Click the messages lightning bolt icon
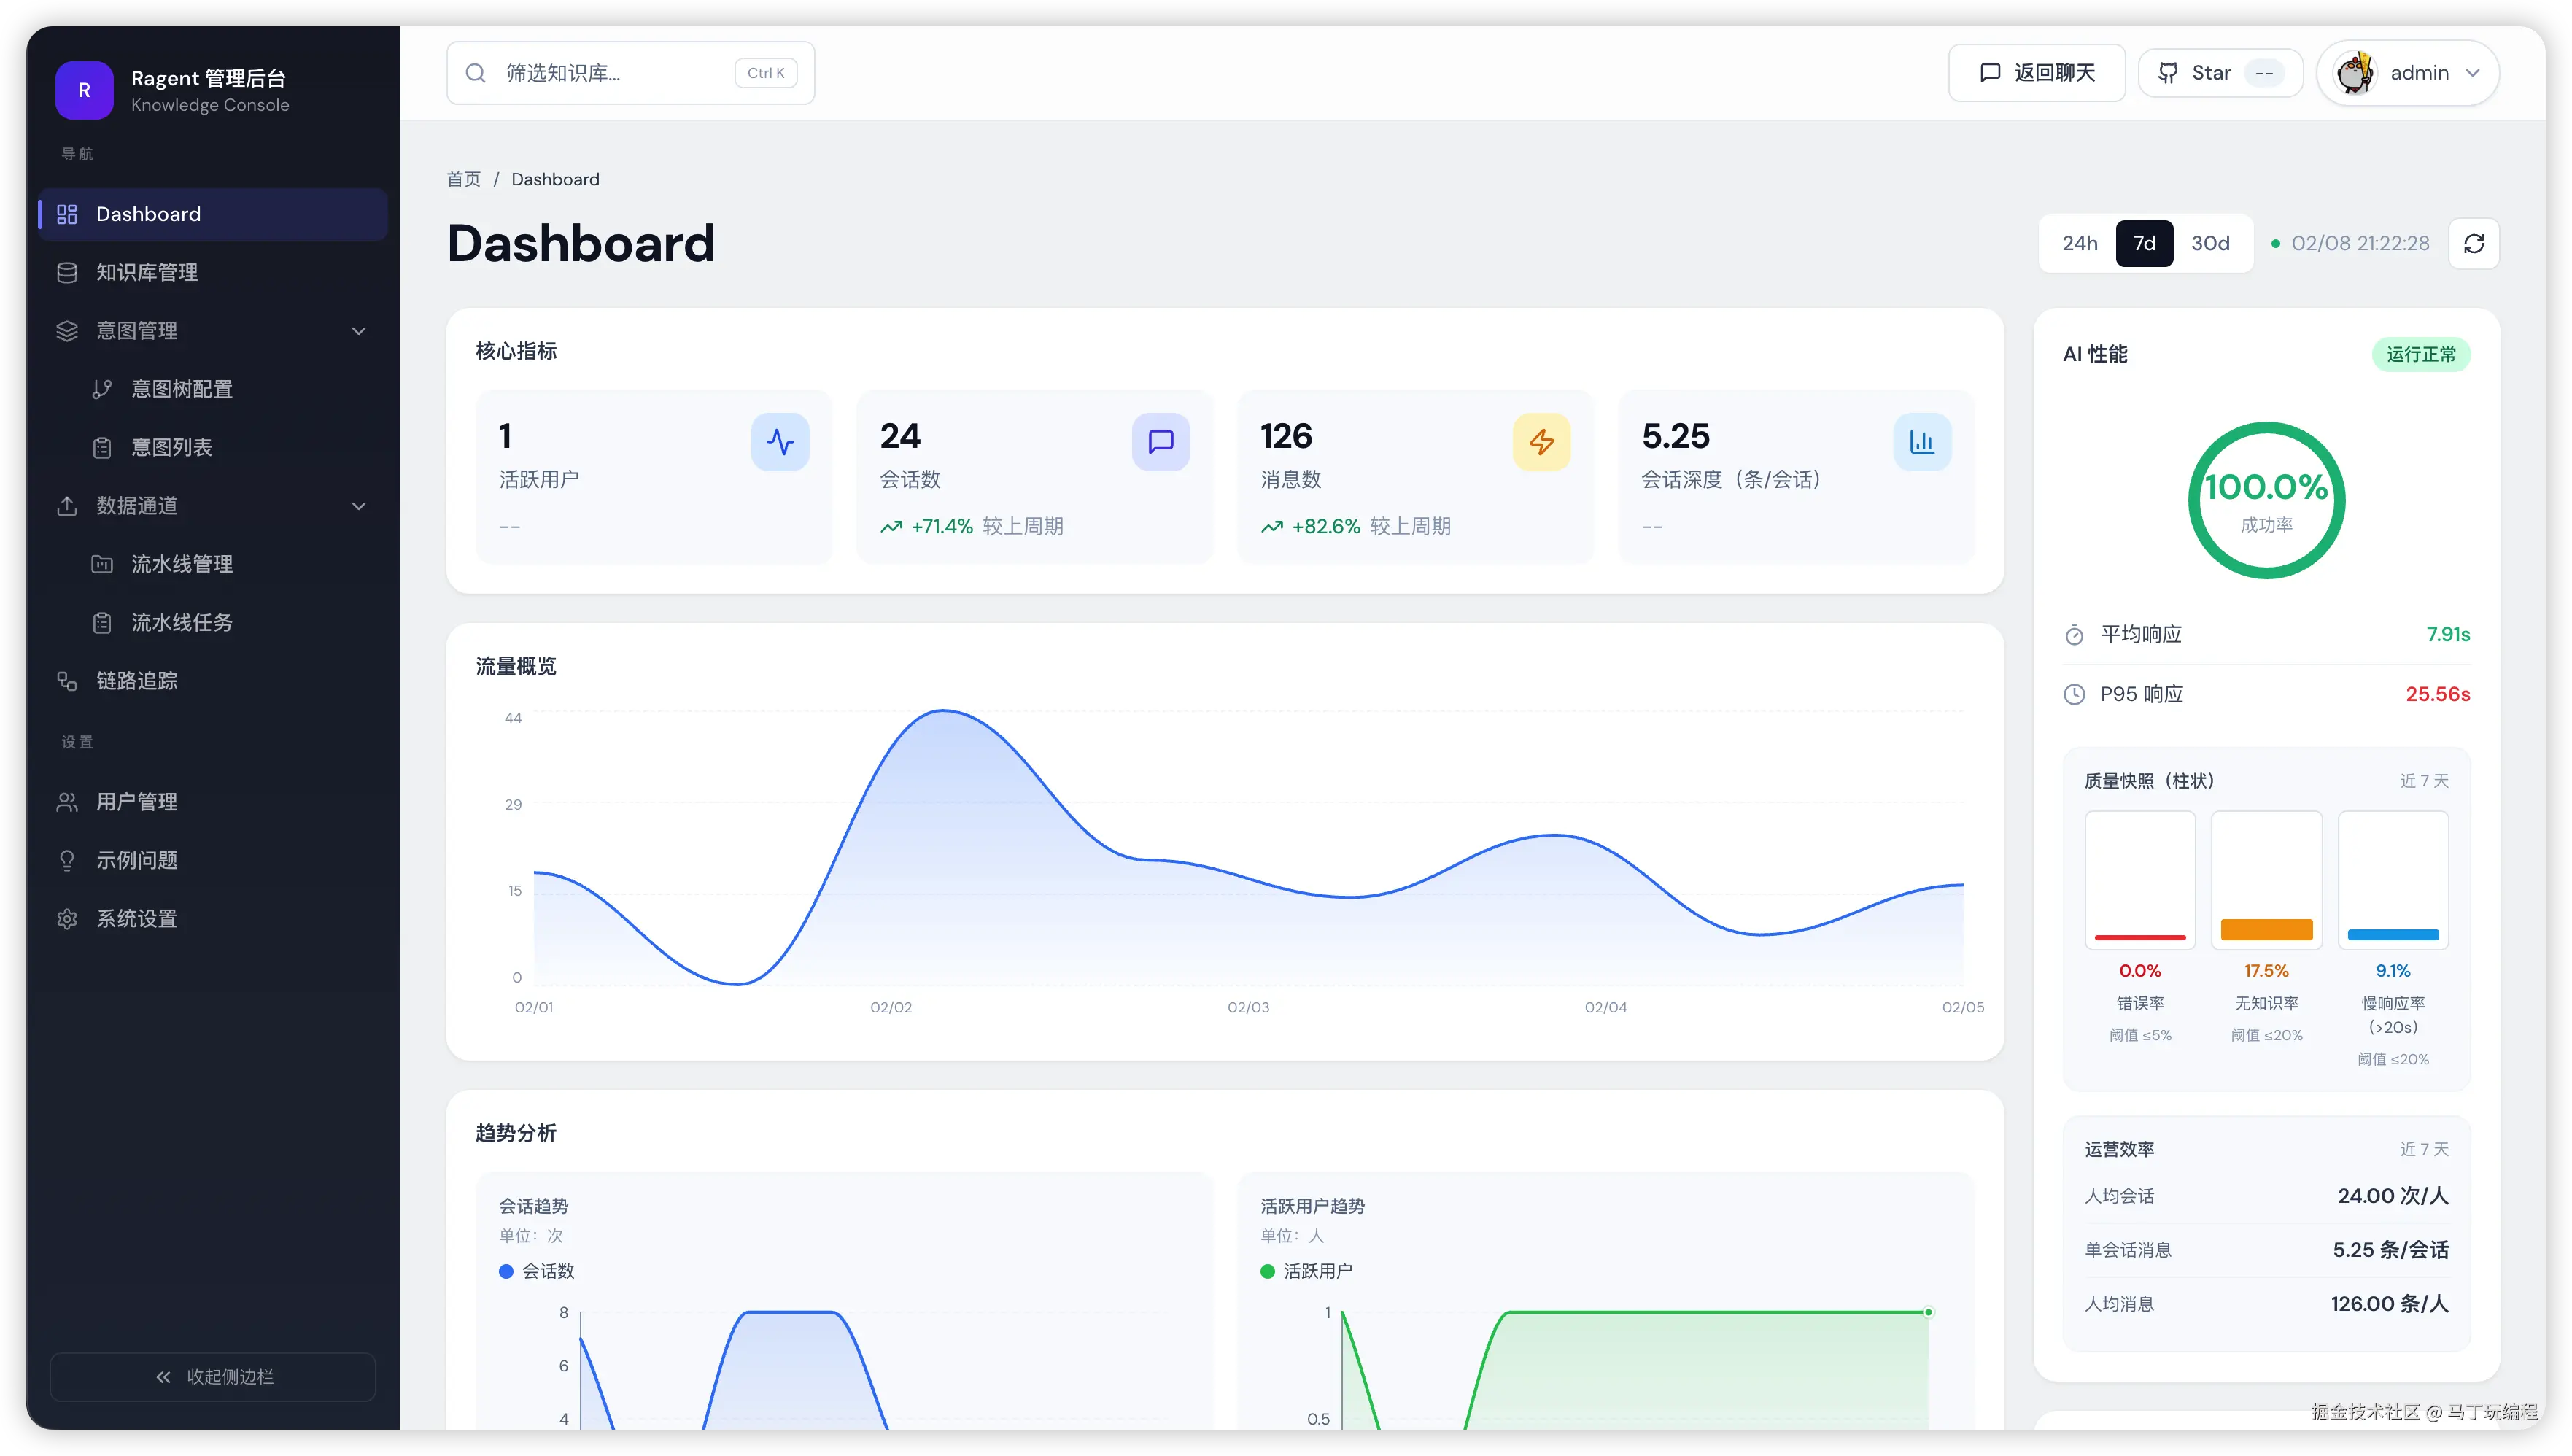Image resolution: width=2572 pixels, height=1456 pixels. (x=1541, y=441)
